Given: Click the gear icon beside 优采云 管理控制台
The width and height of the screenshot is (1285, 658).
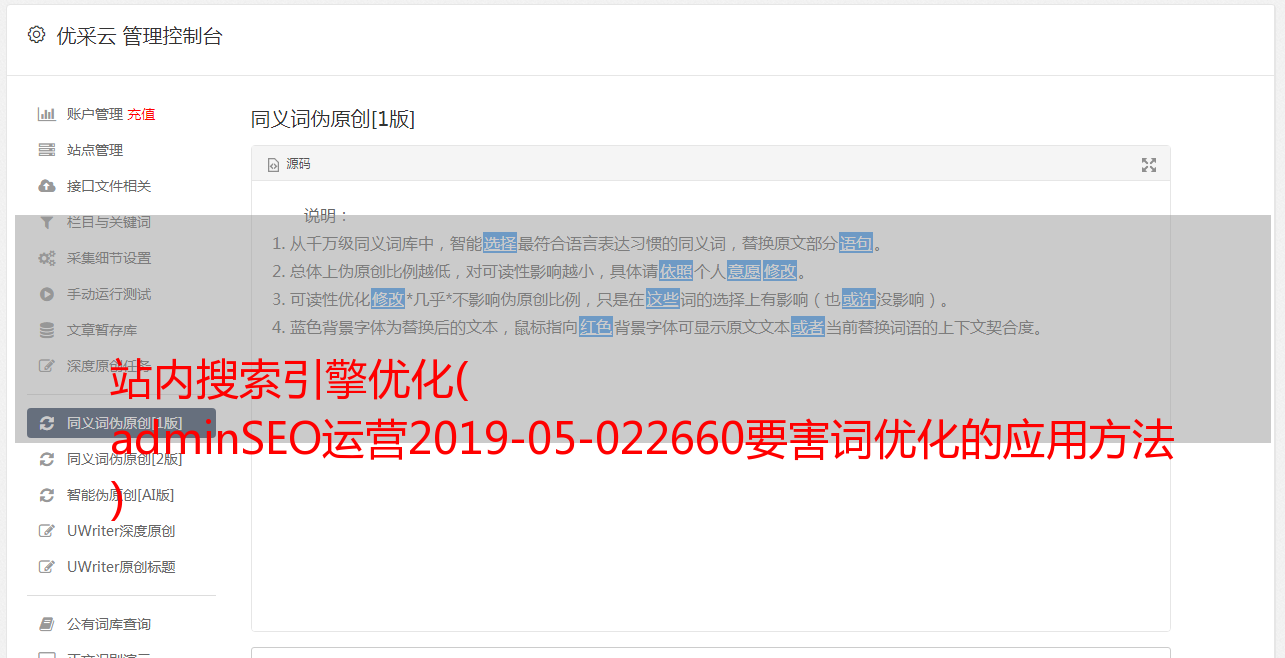Looking at the screenshot, I should (x=37, y=35).
